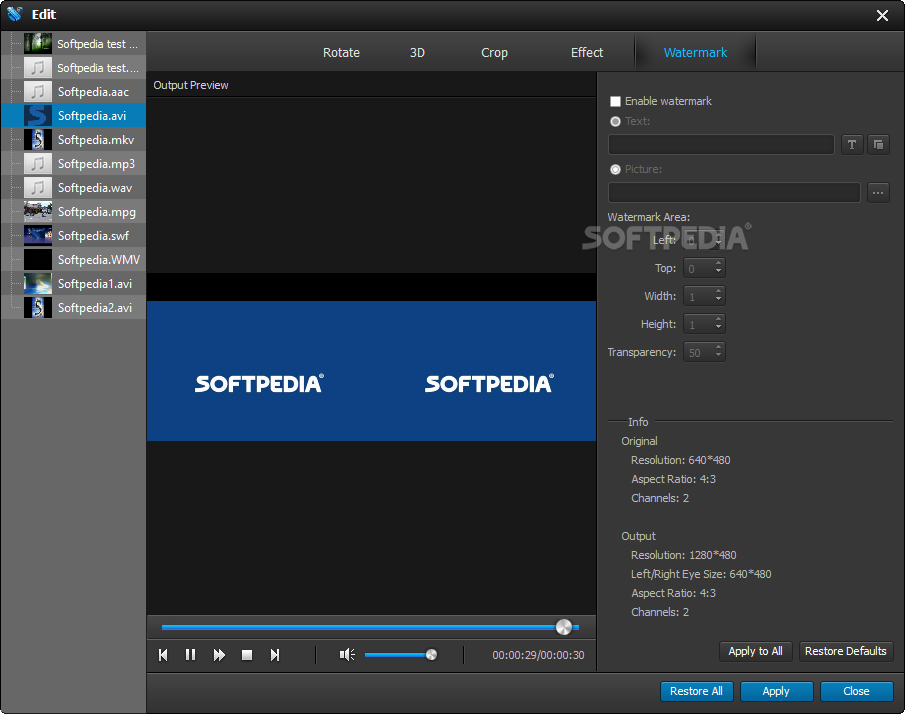The image size is (905, 714).
Task: Click the Close button
Action: 856,691
